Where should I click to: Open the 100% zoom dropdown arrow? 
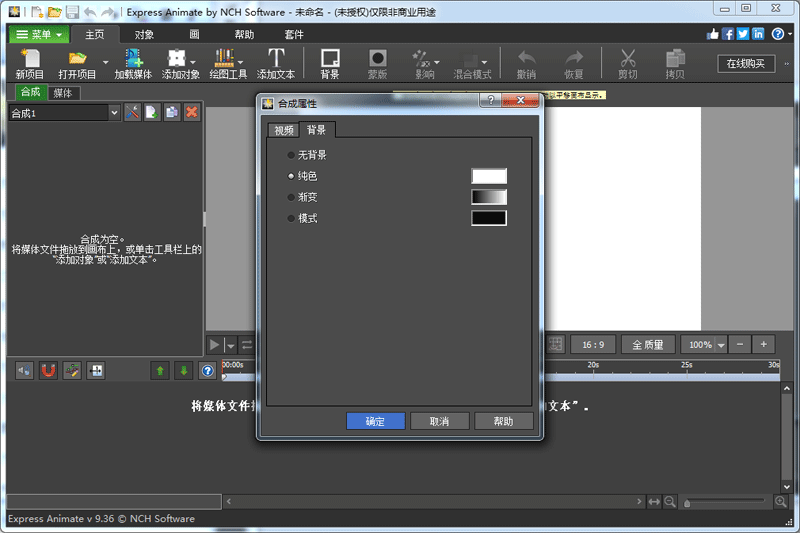(721, 345)
